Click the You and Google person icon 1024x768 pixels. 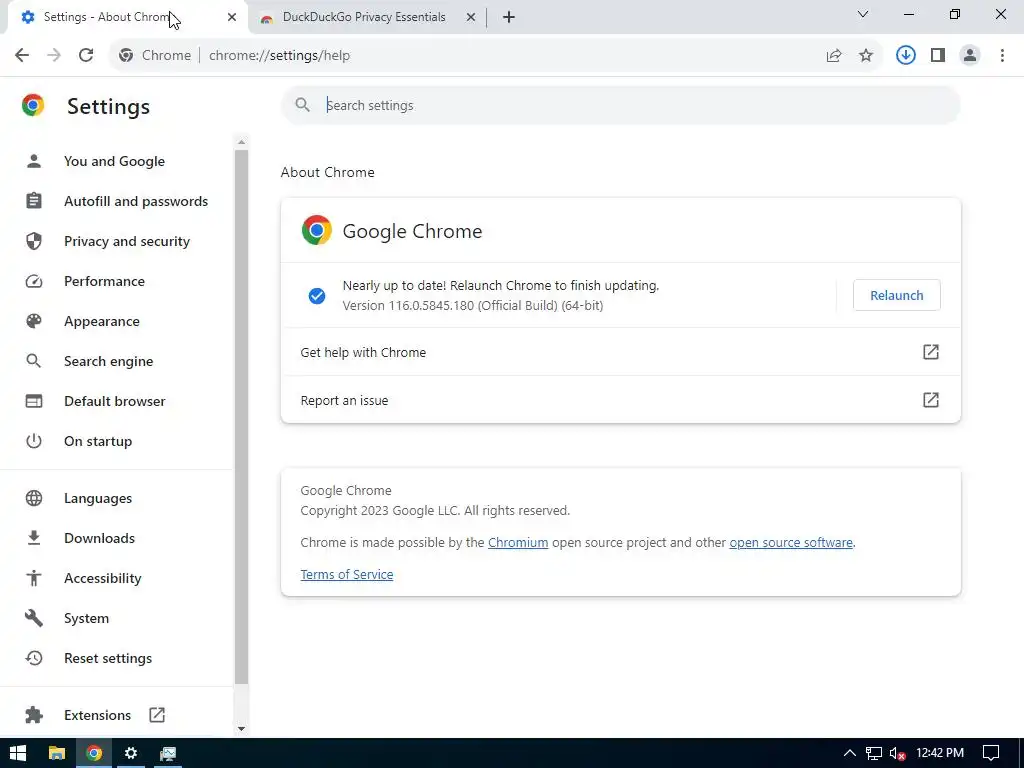pyautogui.click(x=34, y=161)
